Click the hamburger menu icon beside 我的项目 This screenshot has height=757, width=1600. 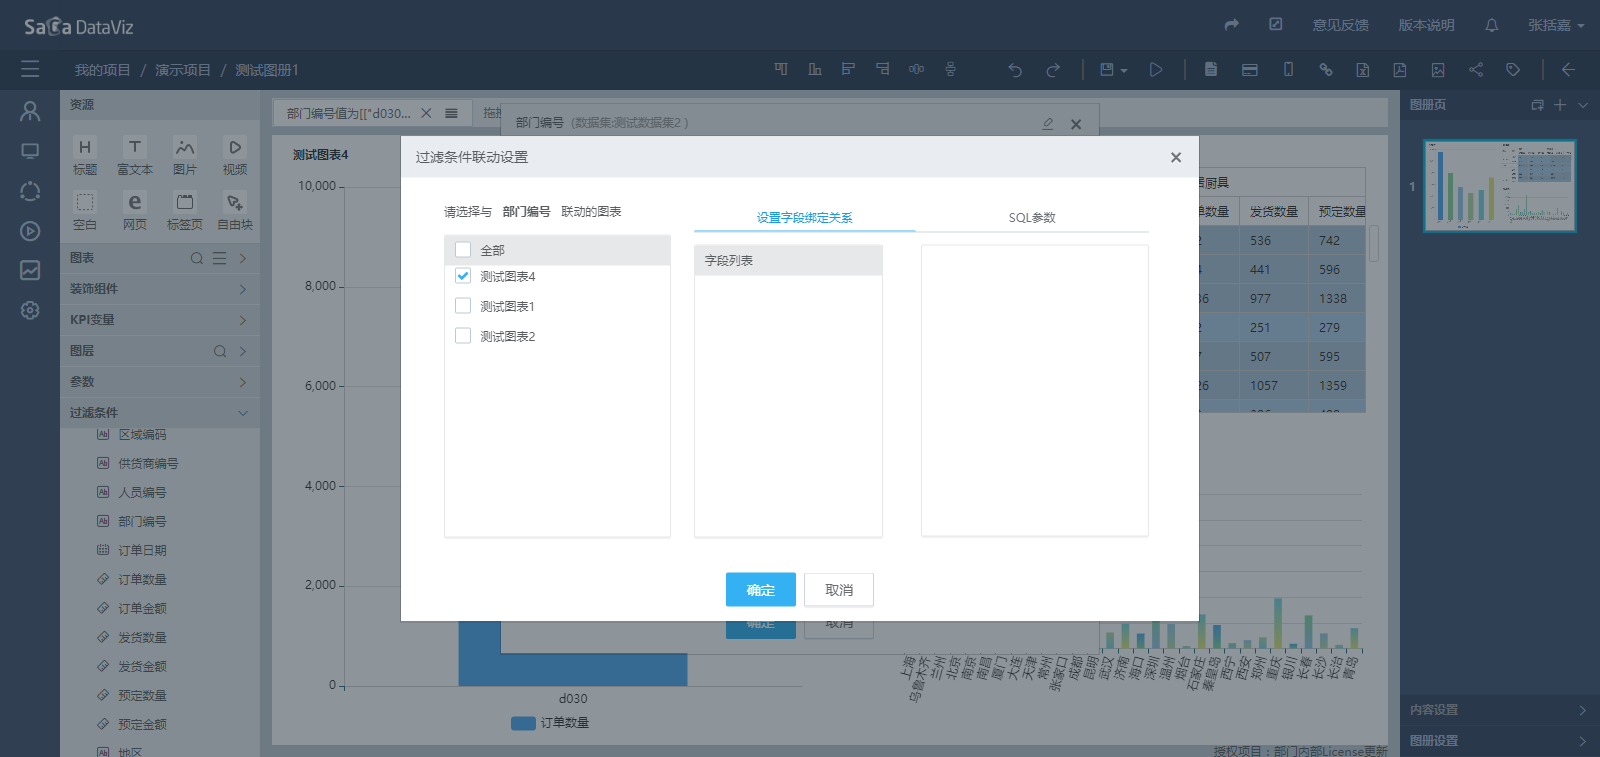[x=30, y=69]
